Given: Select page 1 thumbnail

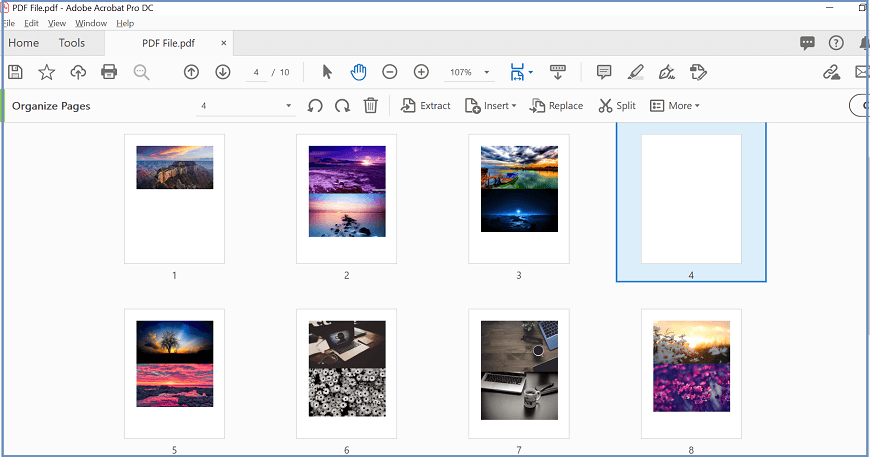Looking at the screenshot, I should click(174, 199).
